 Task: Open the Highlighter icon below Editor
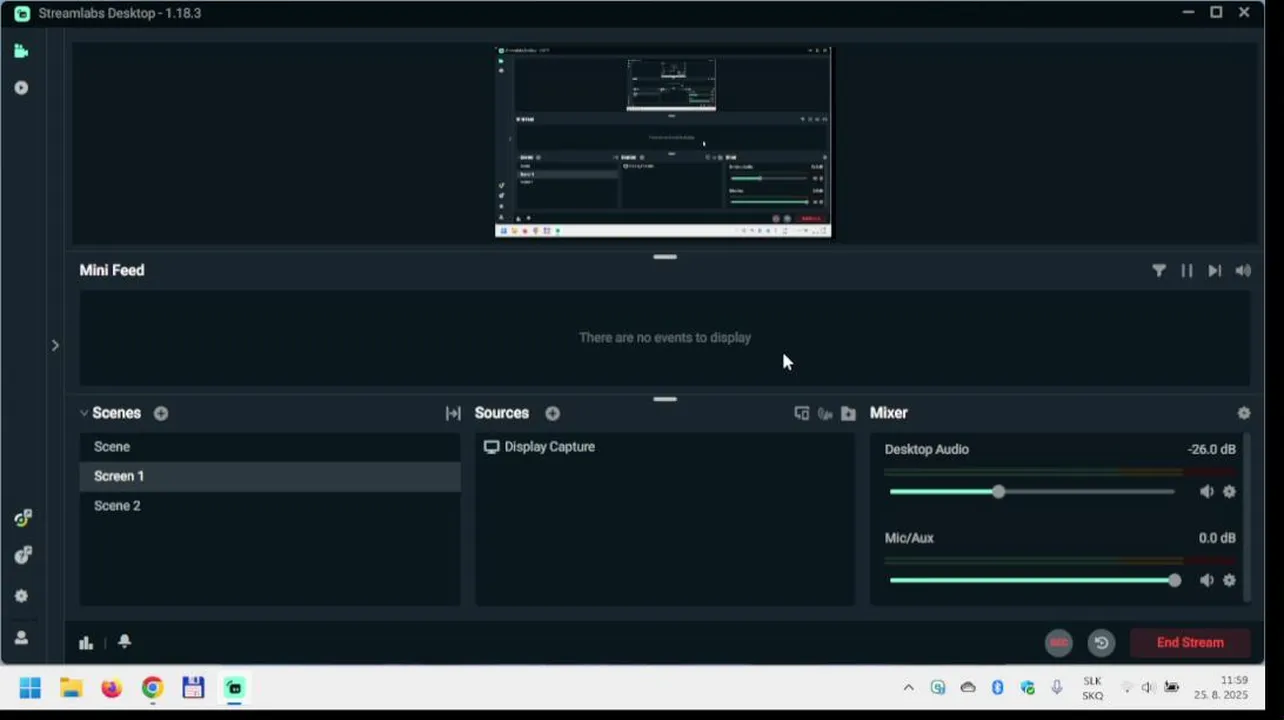coord(21,88)
